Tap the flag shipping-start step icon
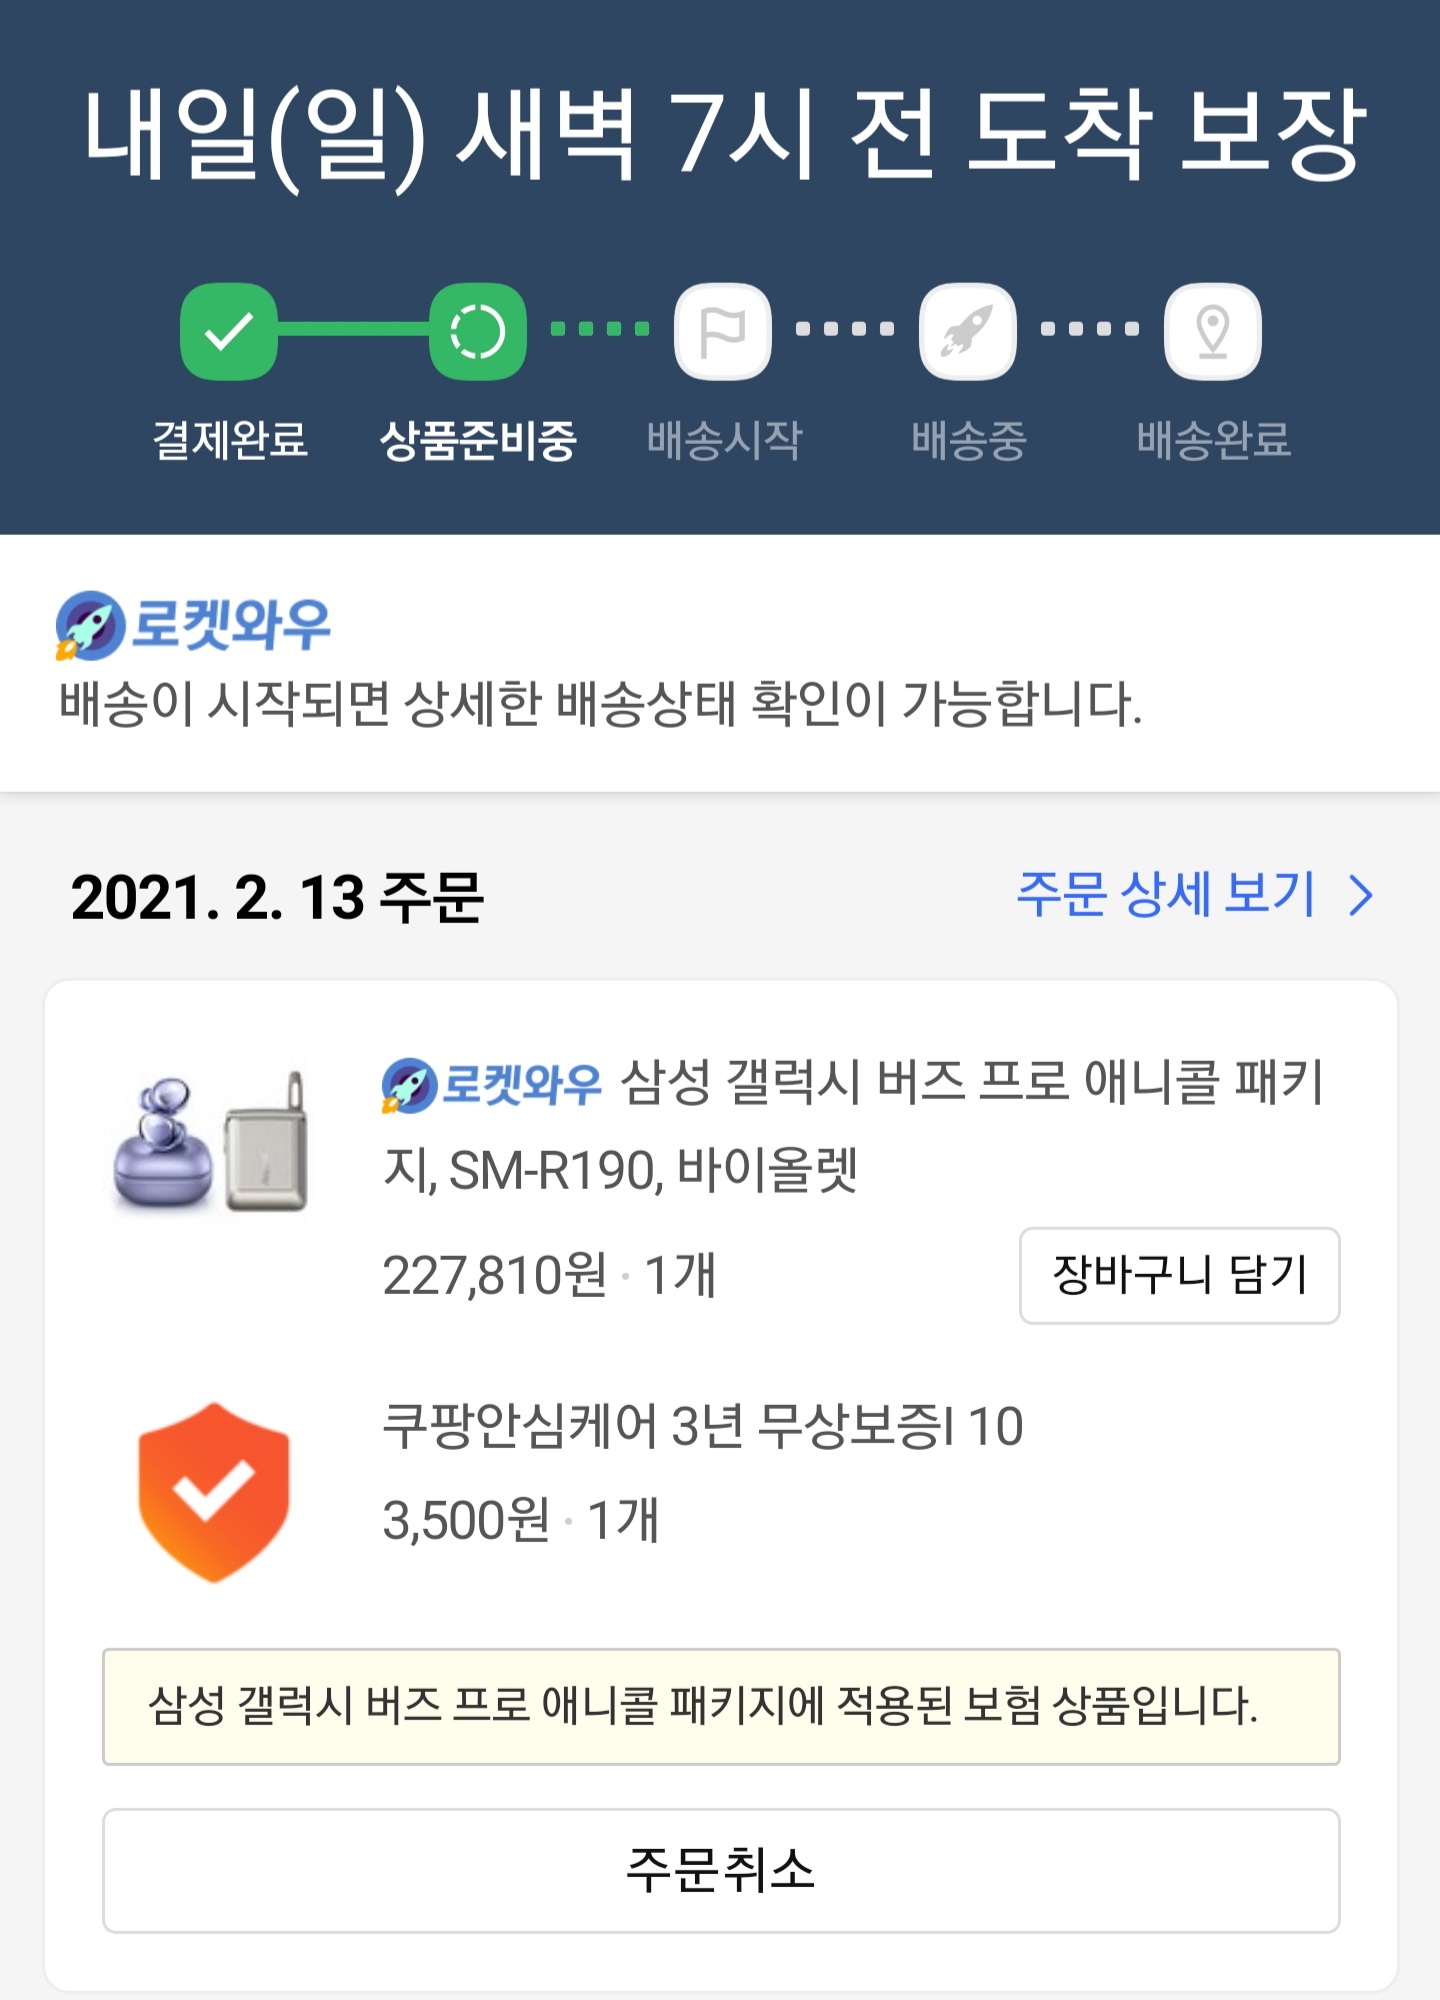 point(722,331)
